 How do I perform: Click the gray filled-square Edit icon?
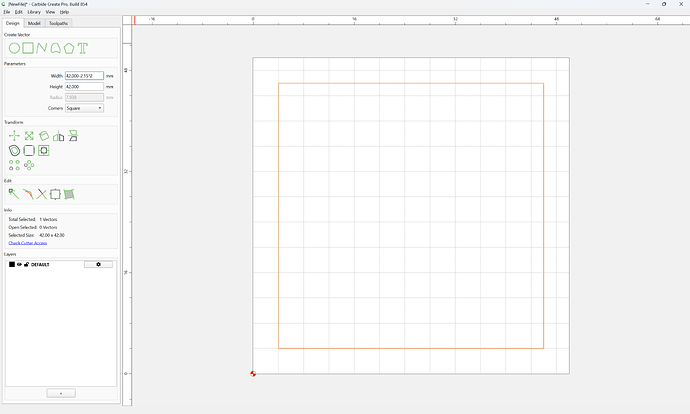[x=69, y=194]
